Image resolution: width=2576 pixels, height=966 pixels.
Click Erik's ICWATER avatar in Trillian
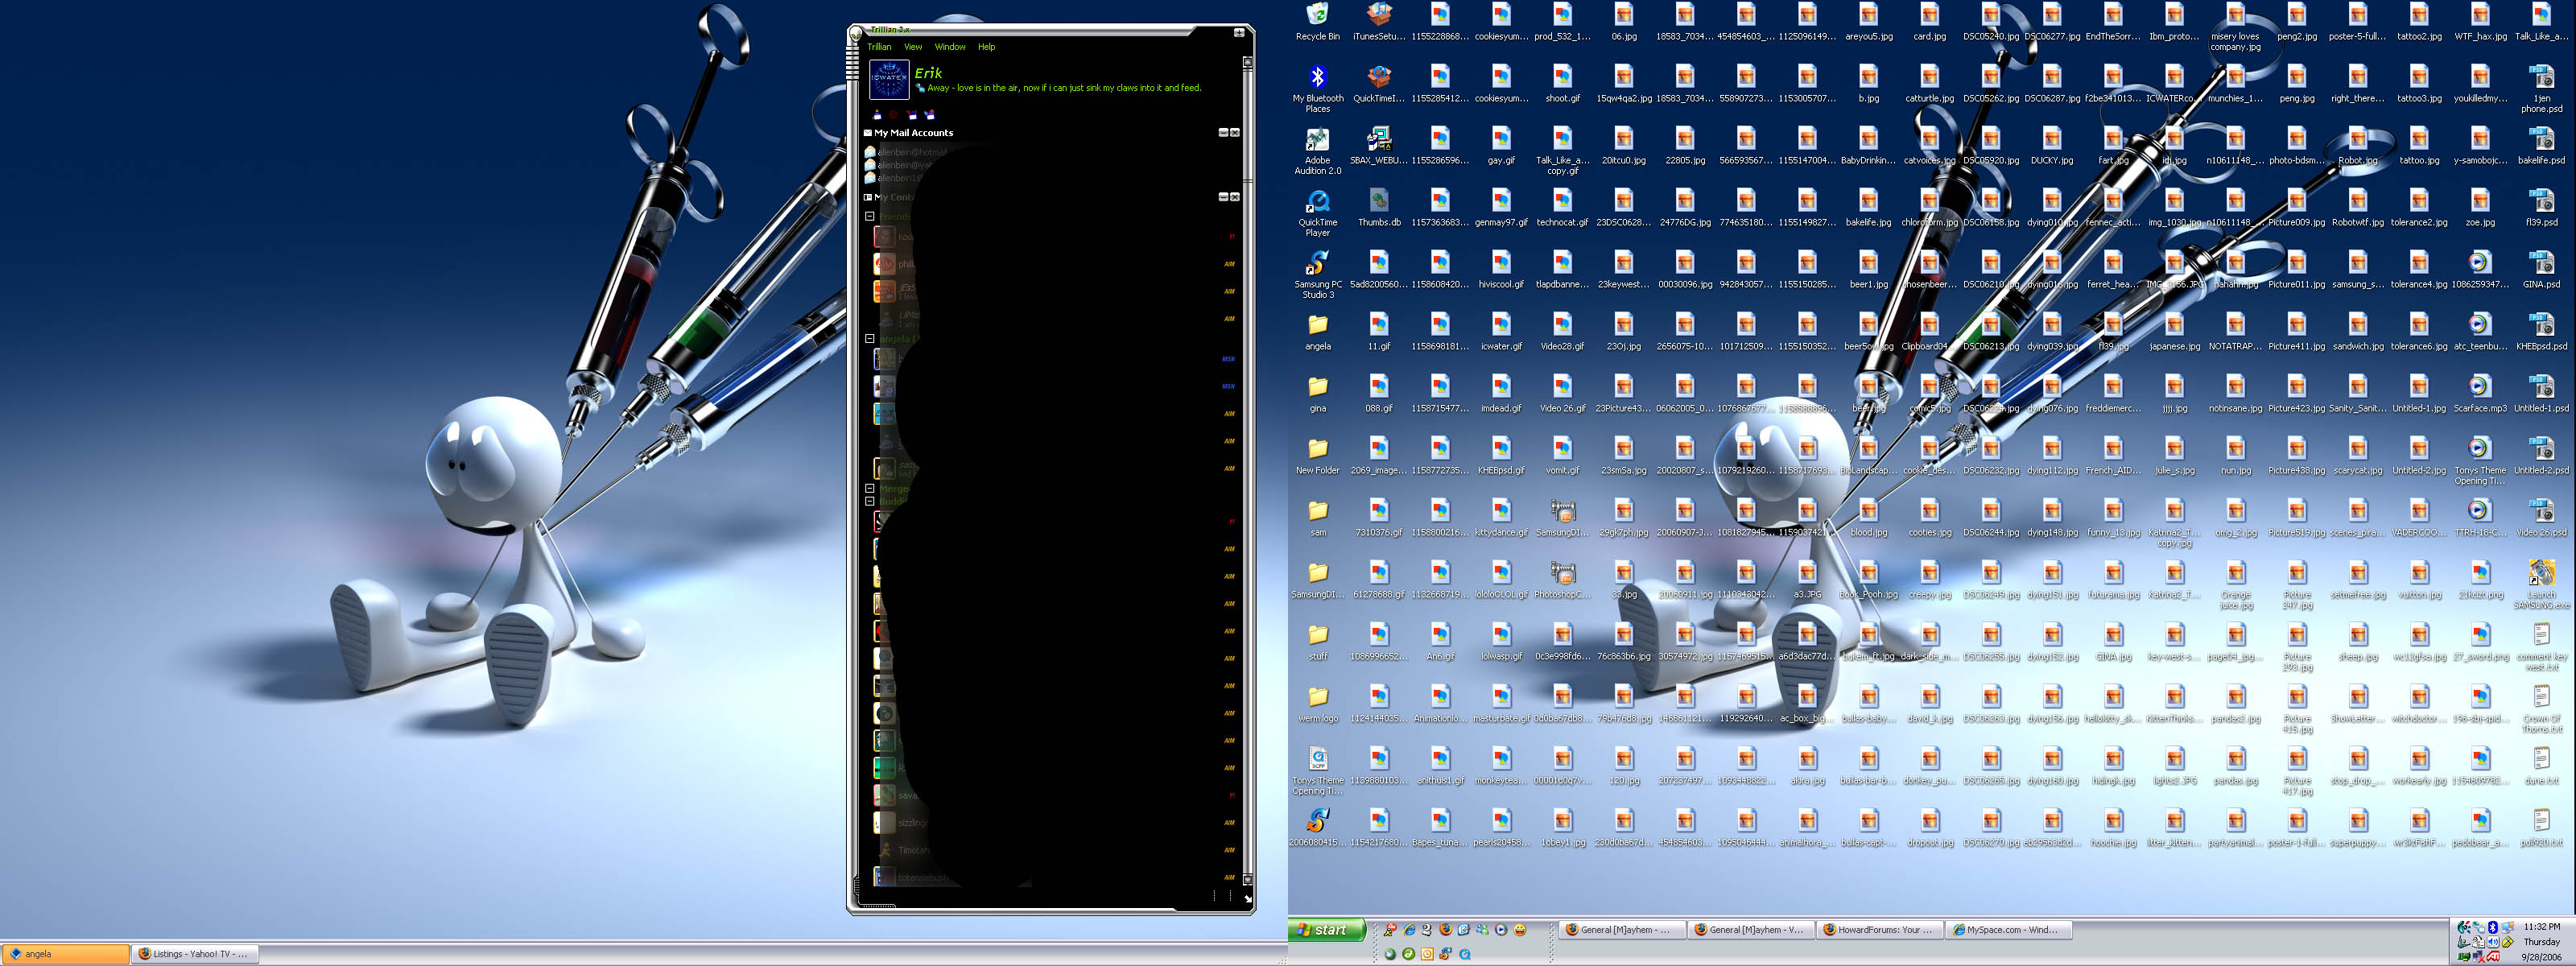click(888, 79)
